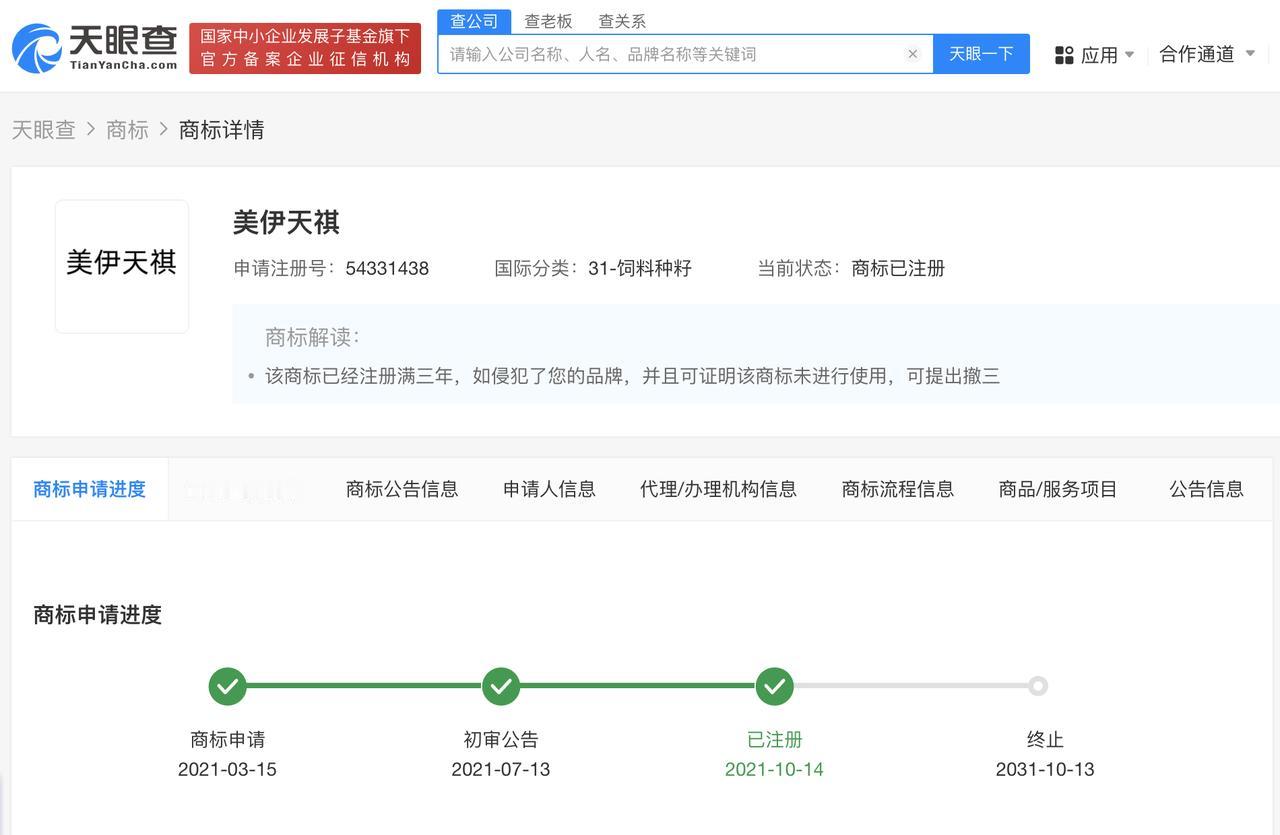Clear the search box with X icon
Viewport: 1280px width, 835px height.
tap(912, 54)
